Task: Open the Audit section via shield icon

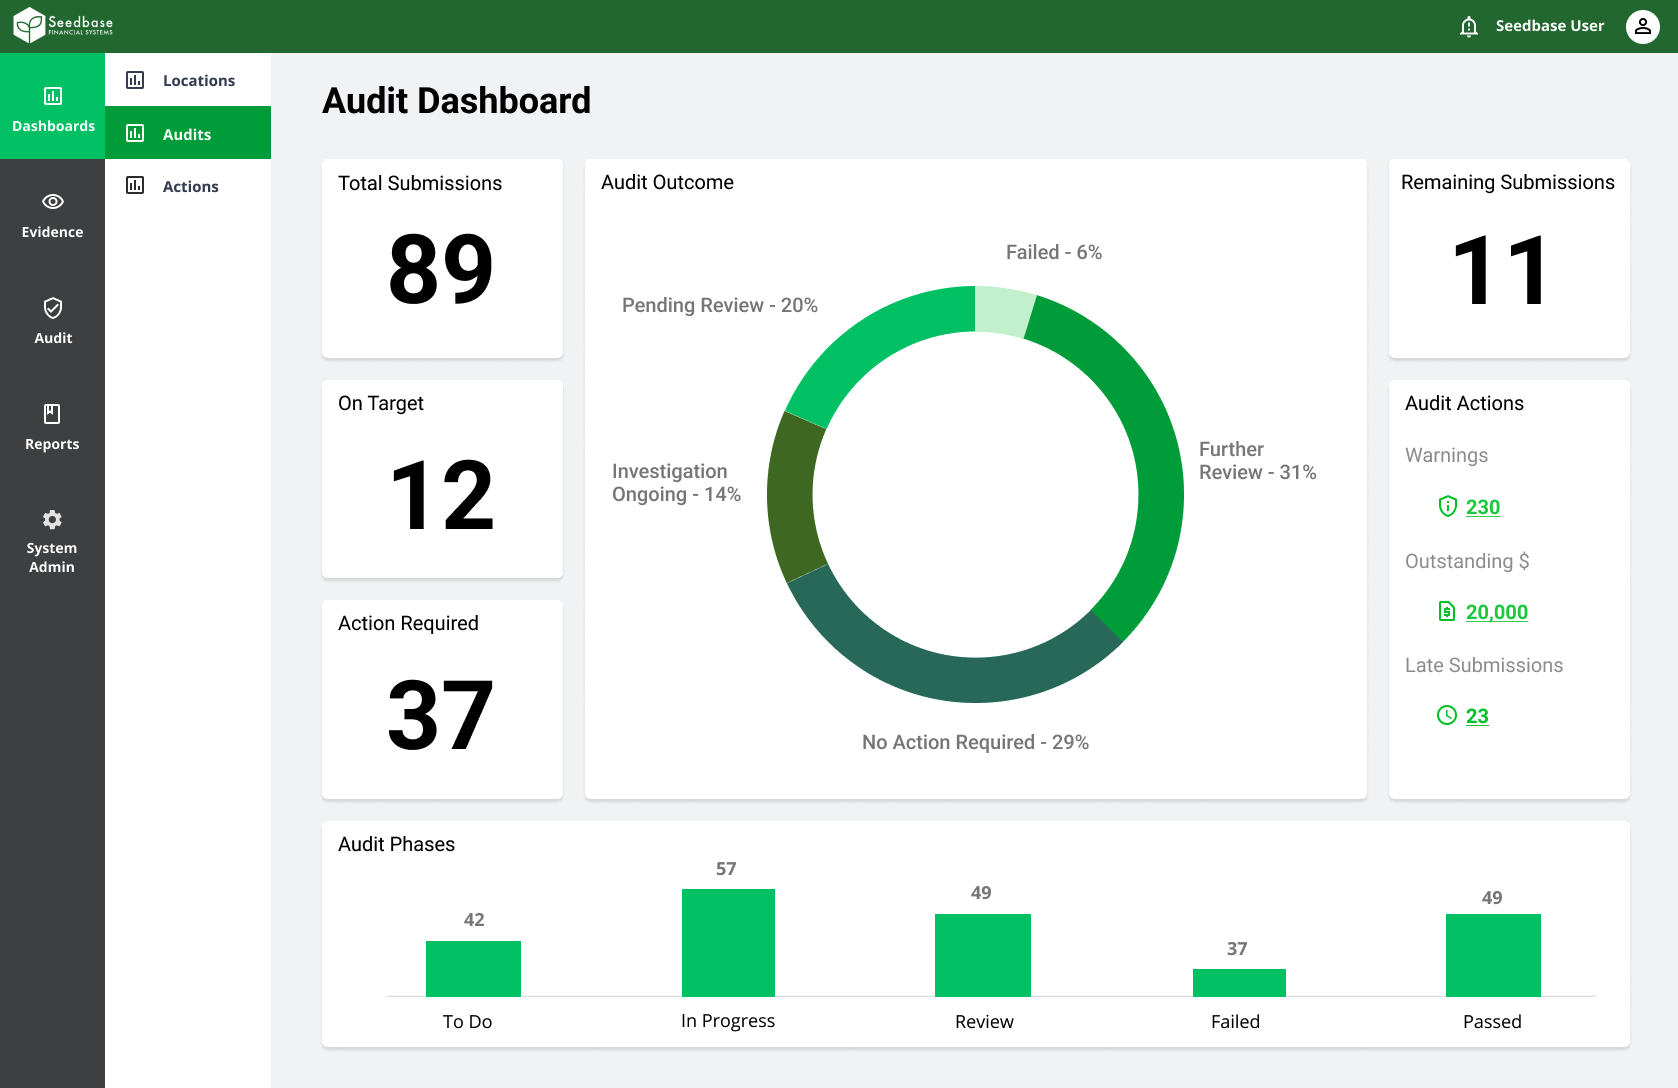Action: coord(52,320)
